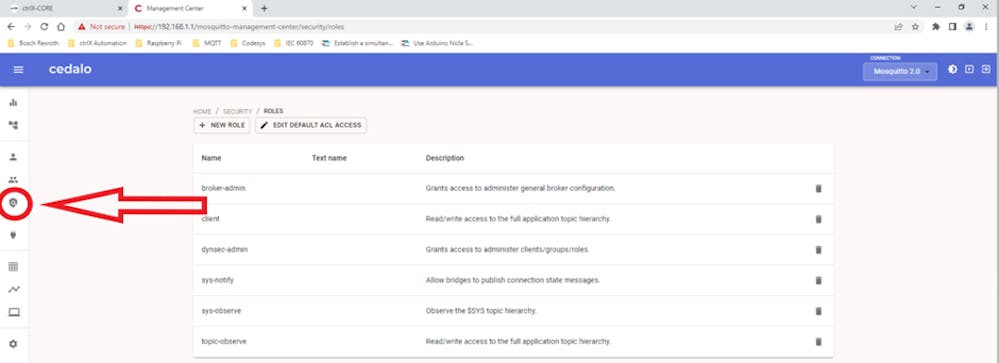
Task: Delete the sys-notify role
Action: click(x=819, y=280)
